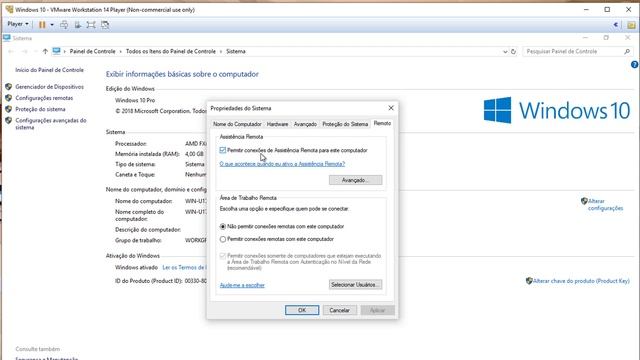The width and height of the screenshot is (640, 360).
Task: Click shield icon beside Configurações remotas
Action: point(9,98)
